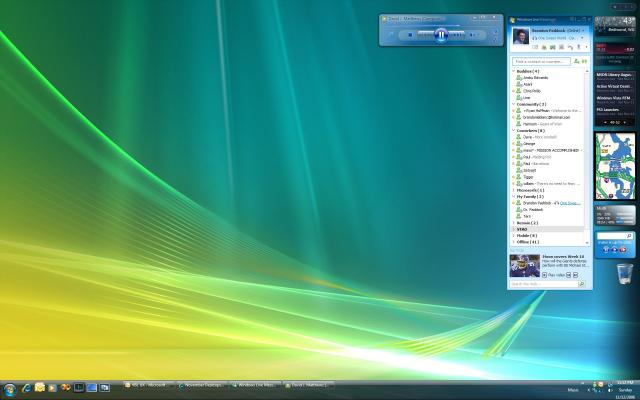Open the MSDN Library feed headline
Image resolution: width=640 pixels, height=400 pixels.
coord(615,76)
